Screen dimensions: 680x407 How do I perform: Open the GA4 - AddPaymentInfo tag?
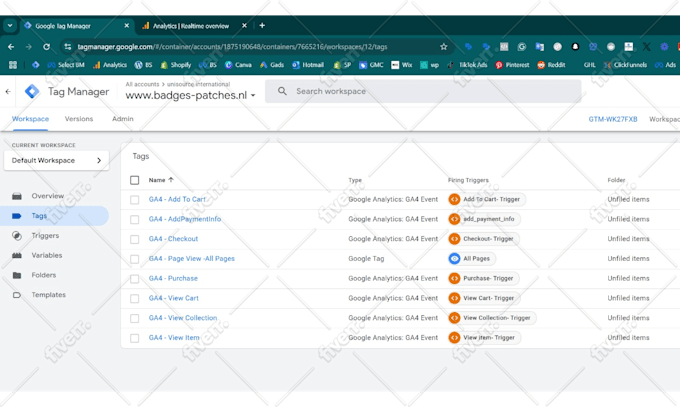[185, 219]
